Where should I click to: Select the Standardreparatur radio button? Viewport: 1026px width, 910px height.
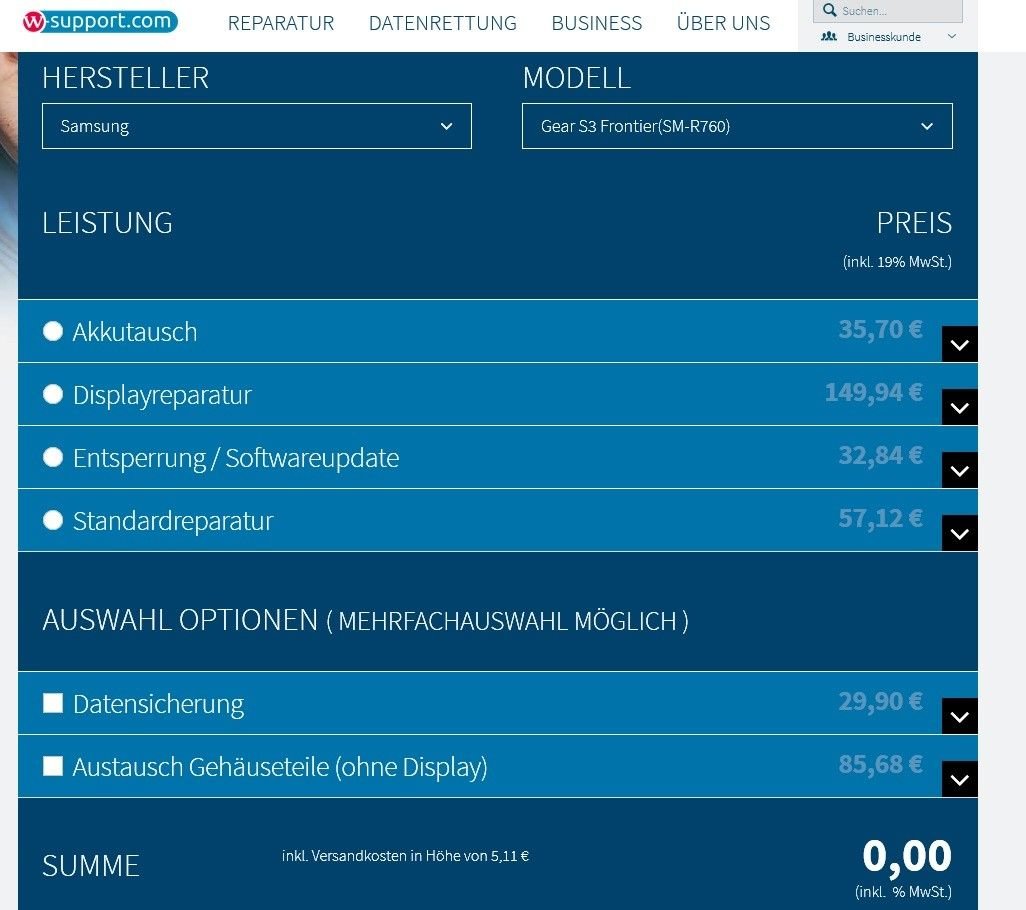point(53,520)
